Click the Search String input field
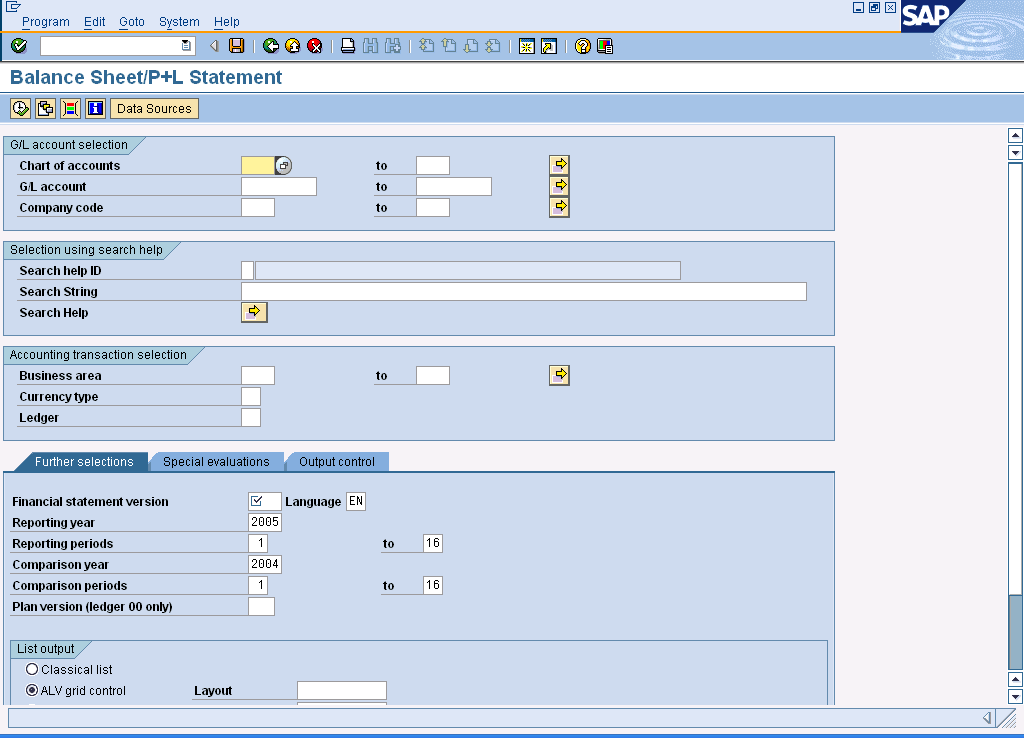Screen dimensions: 1024x738 pos(524,291)
